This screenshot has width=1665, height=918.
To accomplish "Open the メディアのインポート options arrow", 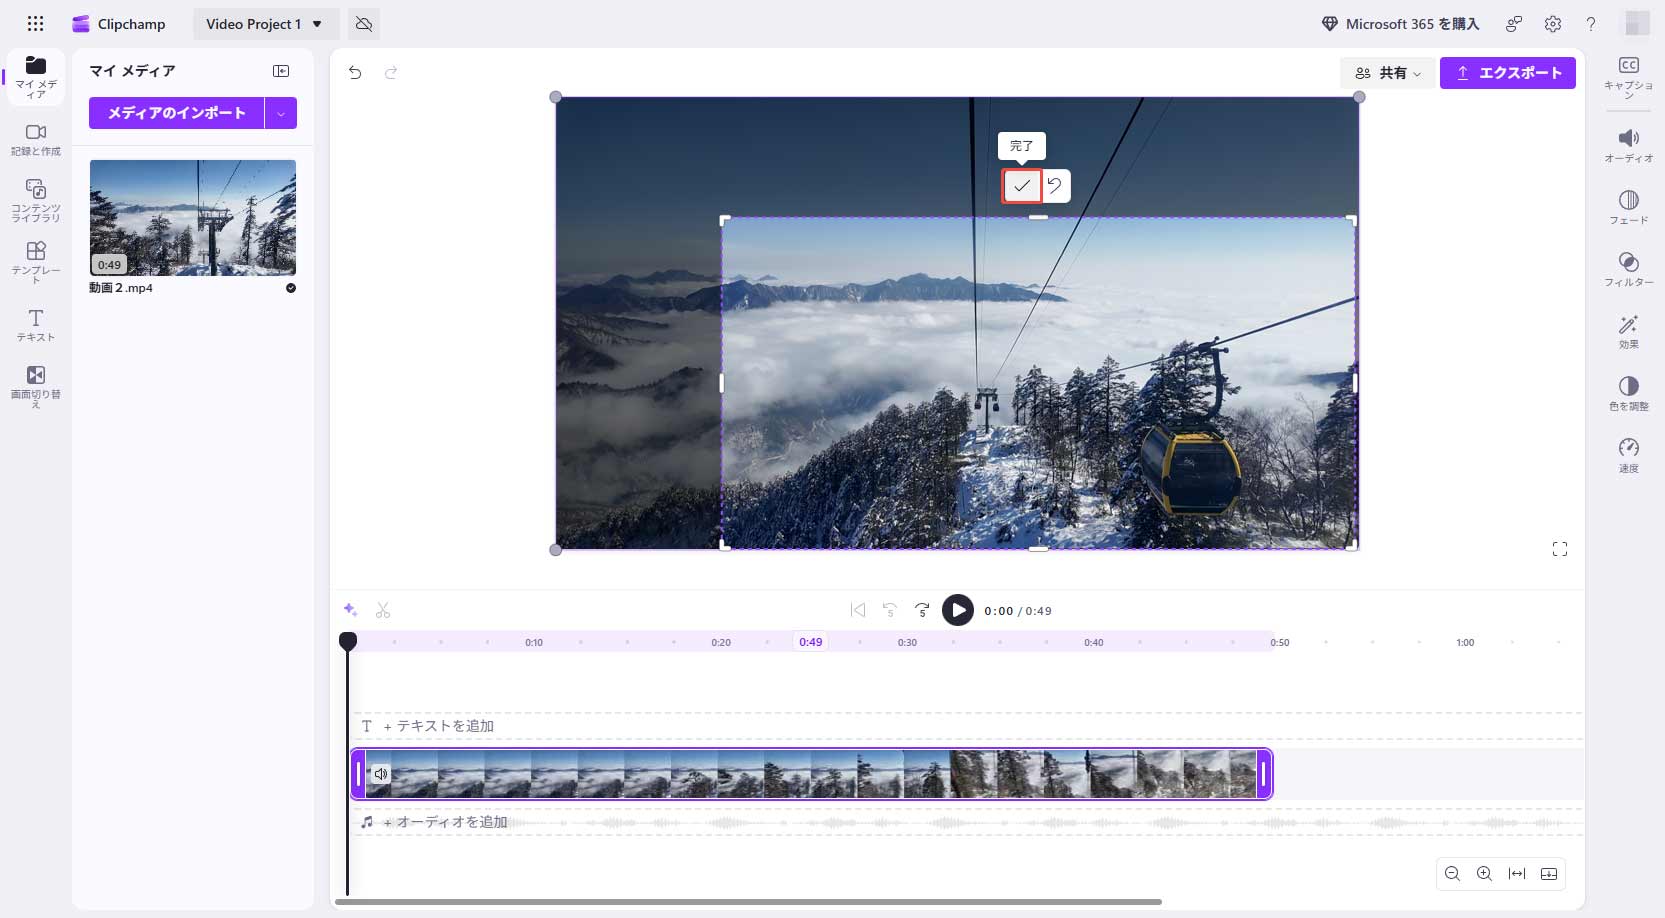I will tap(281, 113).
